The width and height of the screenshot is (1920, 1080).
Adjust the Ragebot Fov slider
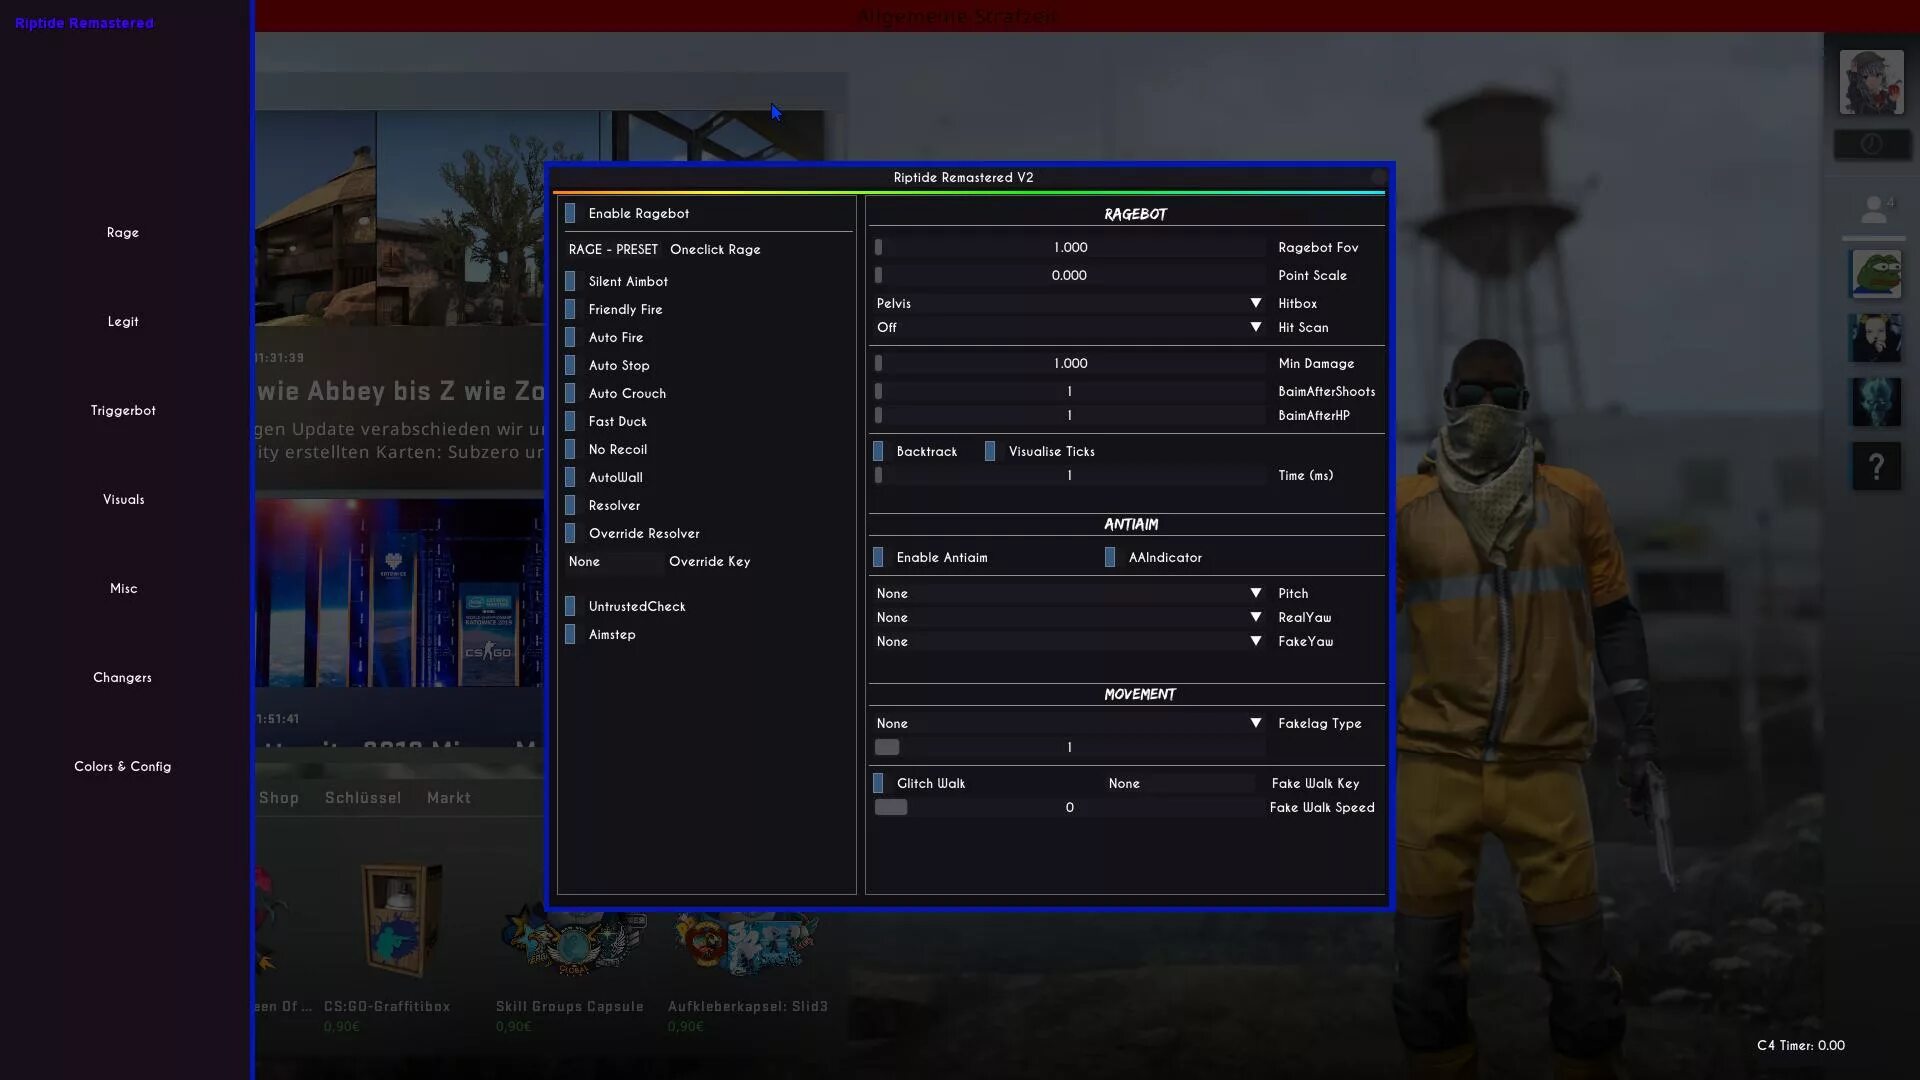pyautogui.click(x=1069, y=247)
